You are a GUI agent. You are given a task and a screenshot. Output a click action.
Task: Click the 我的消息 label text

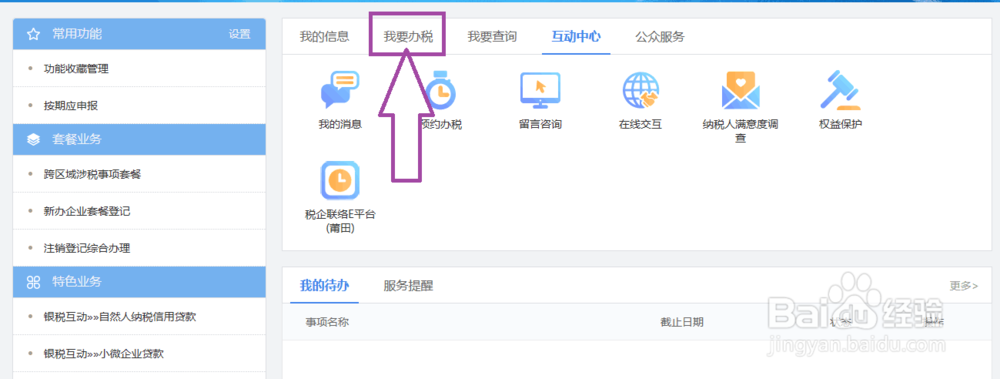(x=340, y=124)
